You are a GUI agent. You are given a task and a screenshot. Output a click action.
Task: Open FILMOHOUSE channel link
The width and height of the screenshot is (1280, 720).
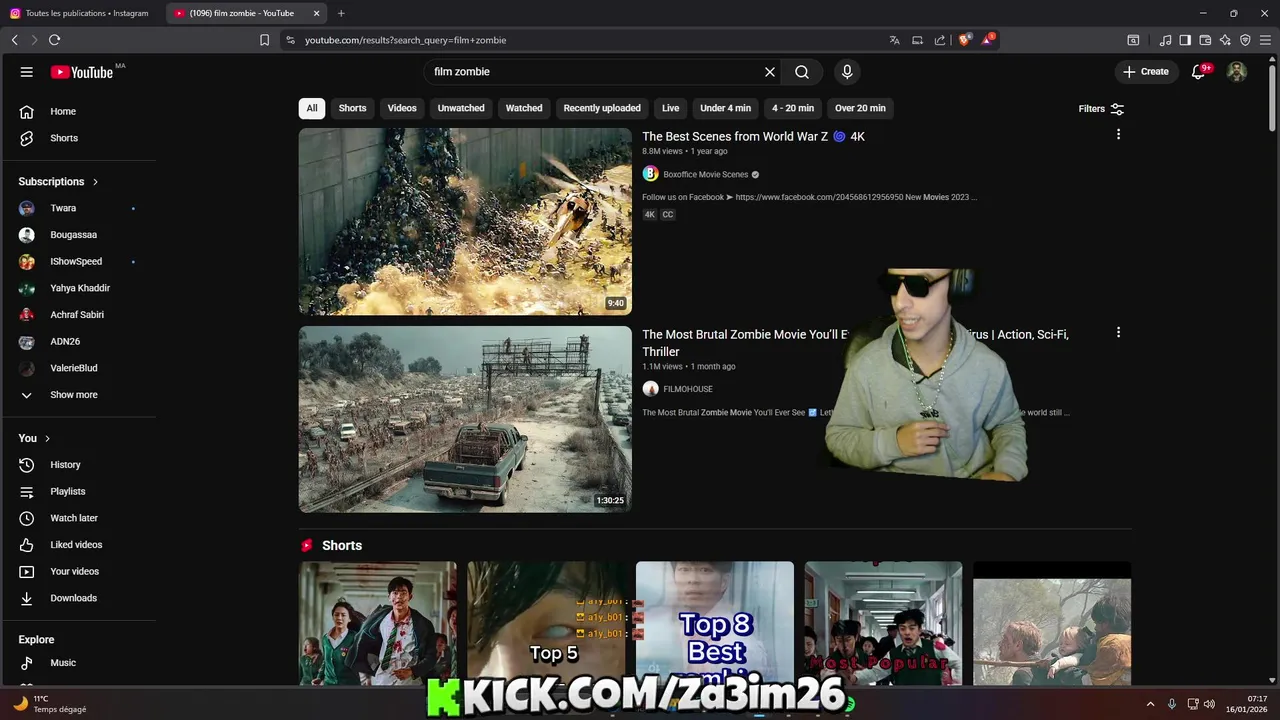click(x=688, y=389)
